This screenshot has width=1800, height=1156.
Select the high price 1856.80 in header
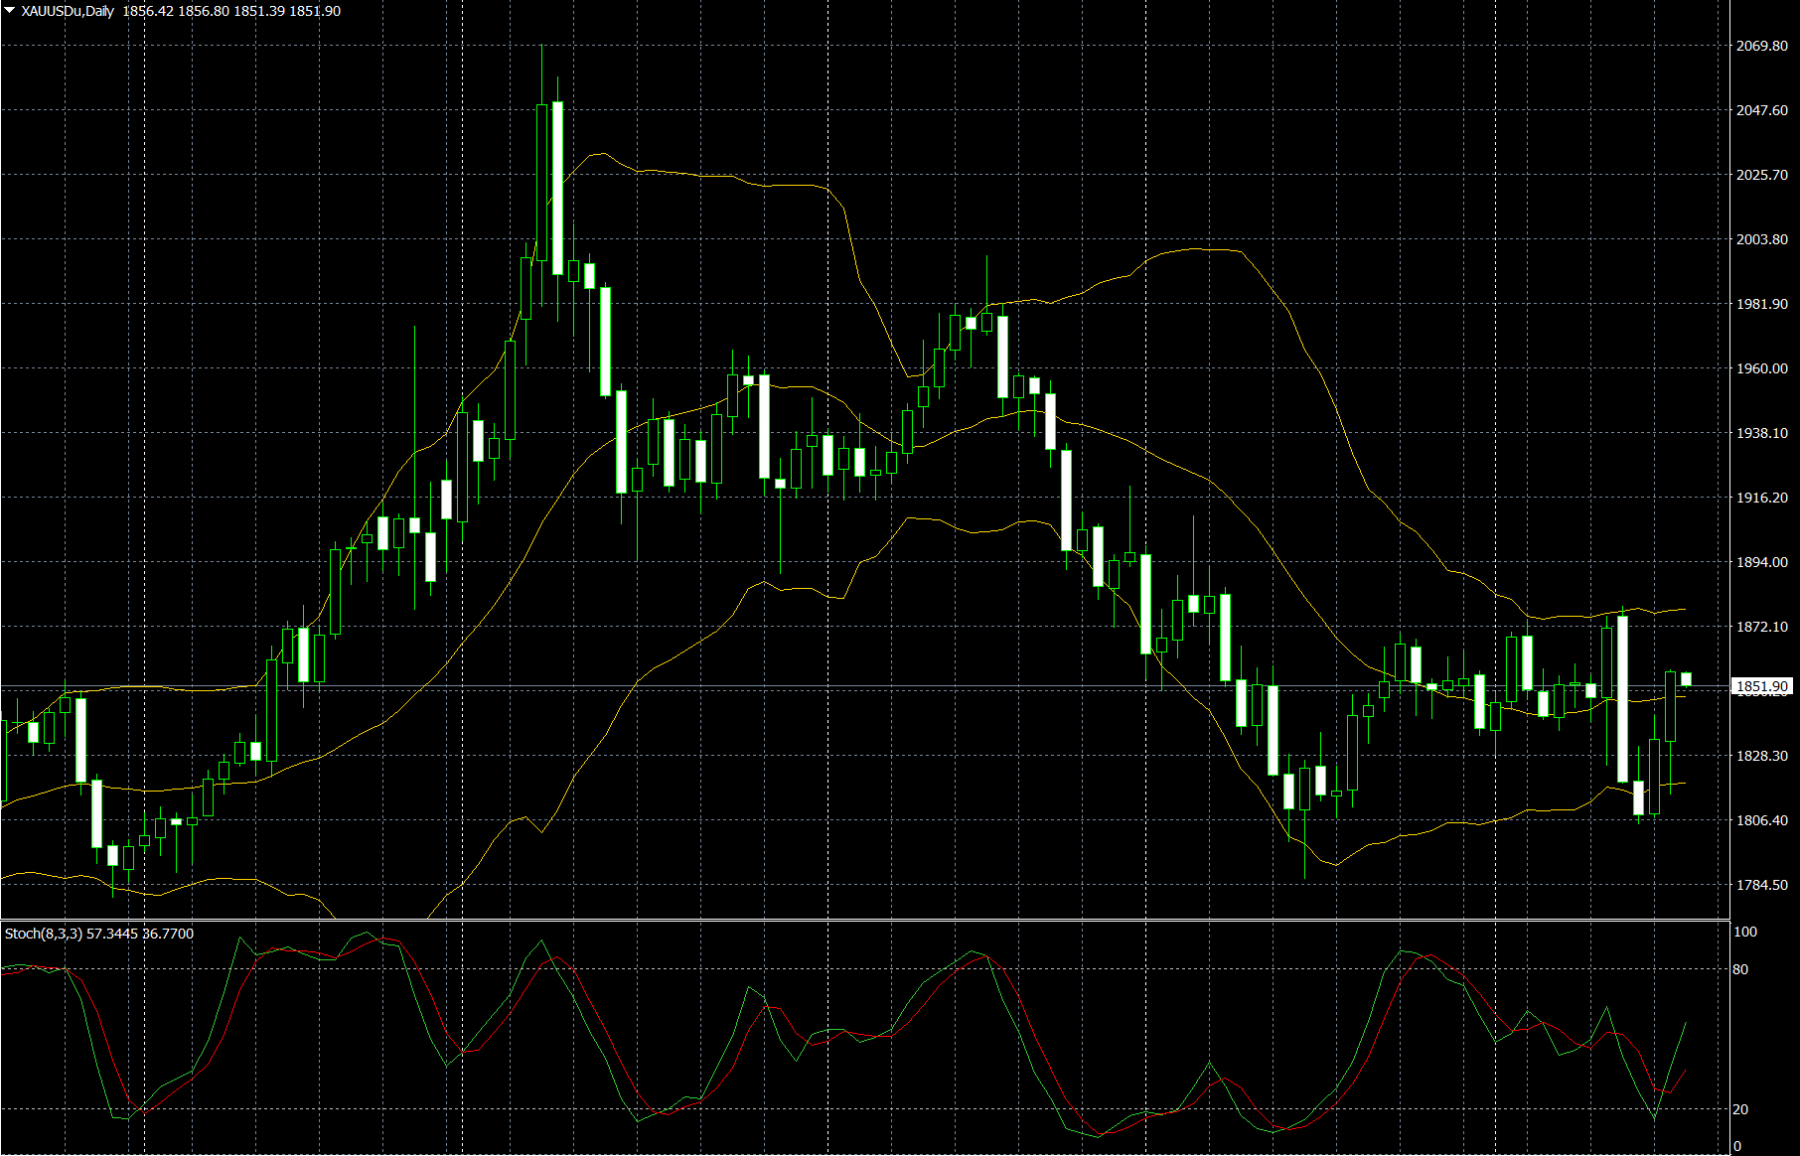(x=204, y=11)
